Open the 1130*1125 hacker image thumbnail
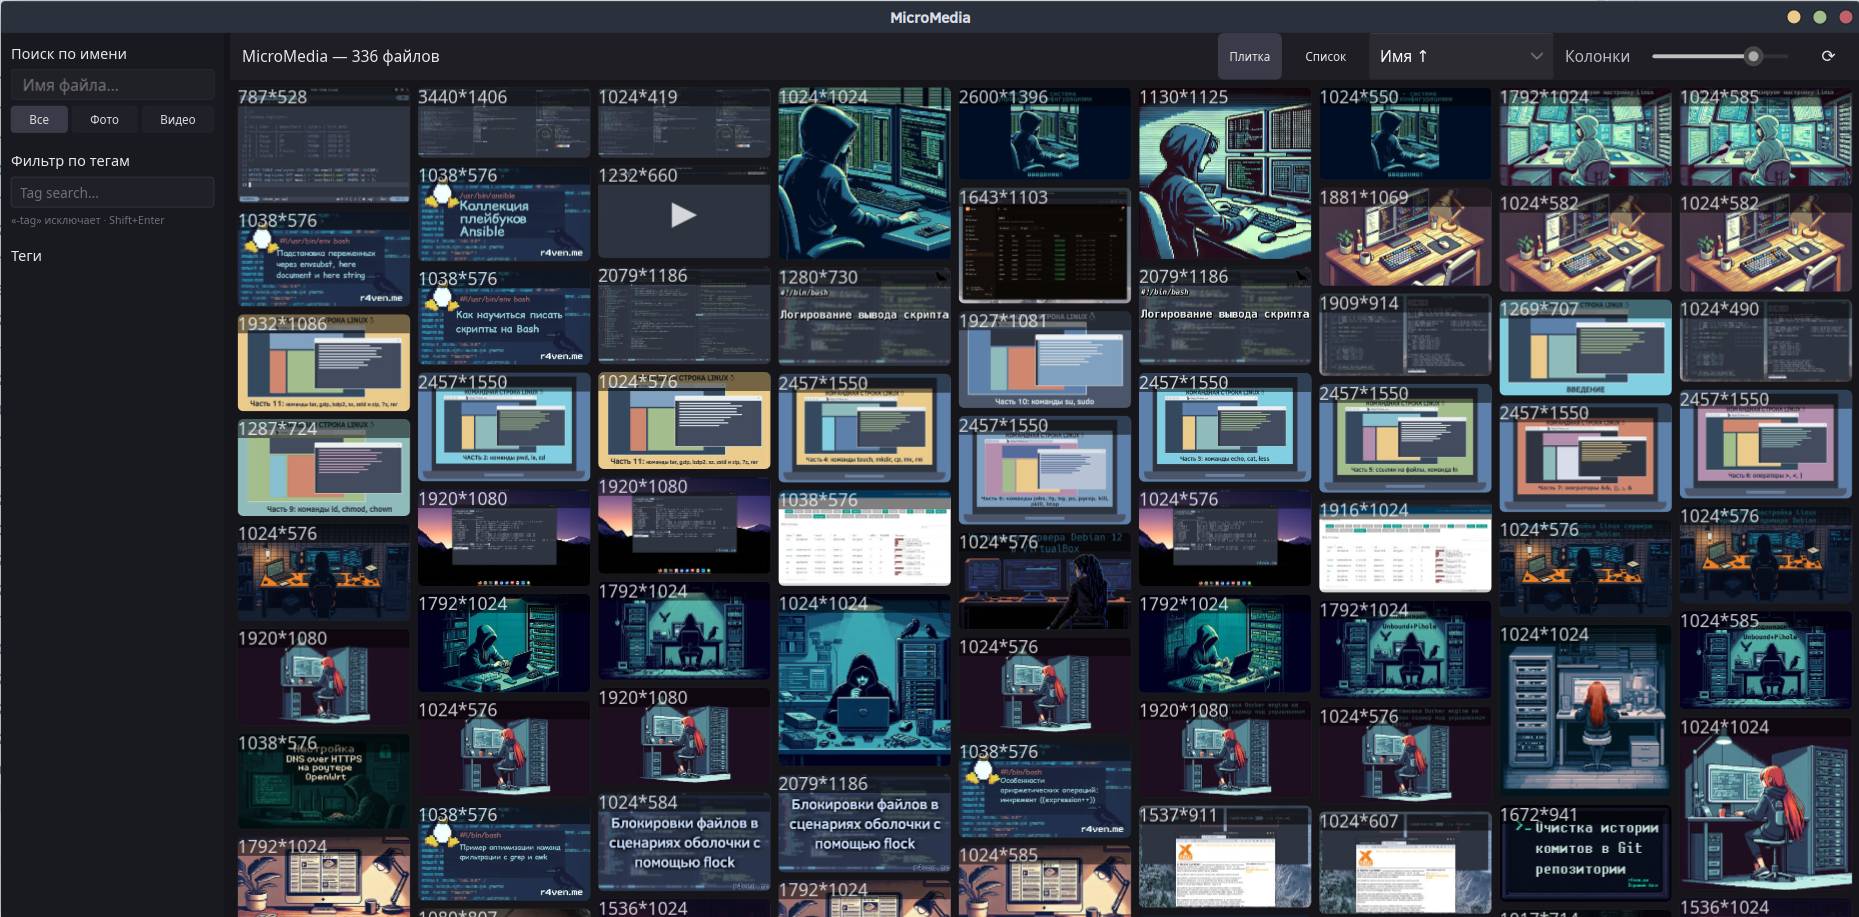Image resolution: width=1859 pixels, height=917 pixels. pyautogui.click(x=1225, y=174)
